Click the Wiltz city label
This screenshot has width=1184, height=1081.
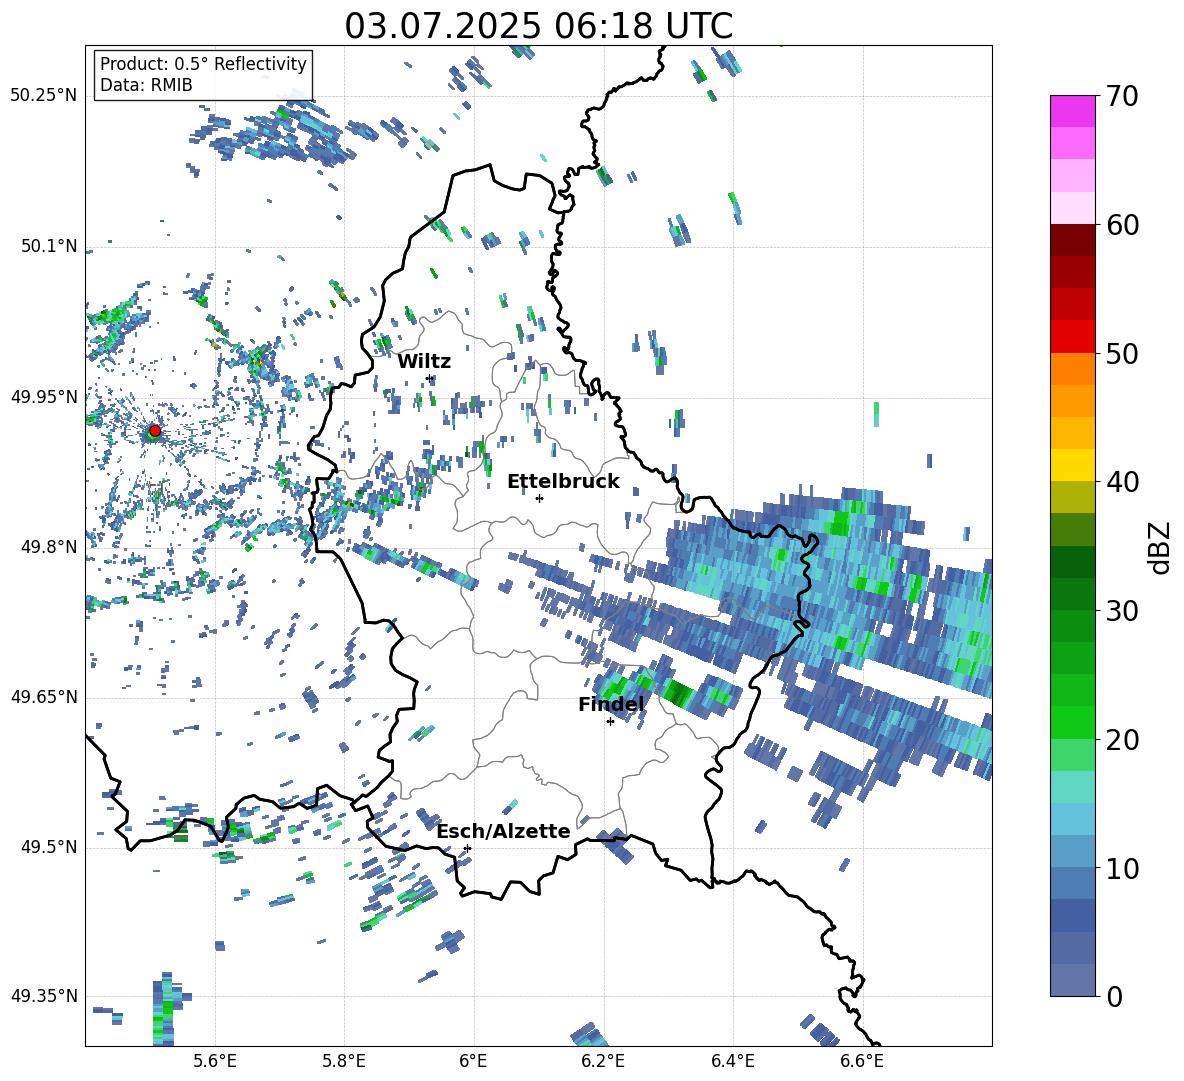pyautogui.click(x=424, y=362)
